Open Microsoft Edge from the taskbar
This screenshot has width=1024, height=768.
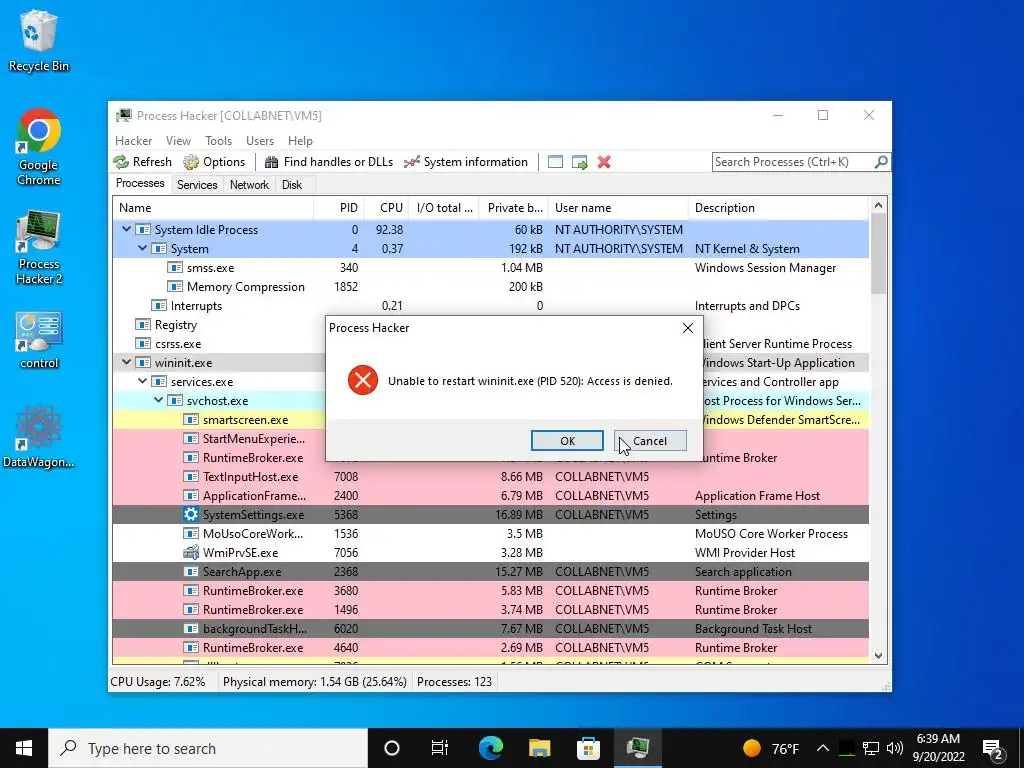click(x=490, y=748)
